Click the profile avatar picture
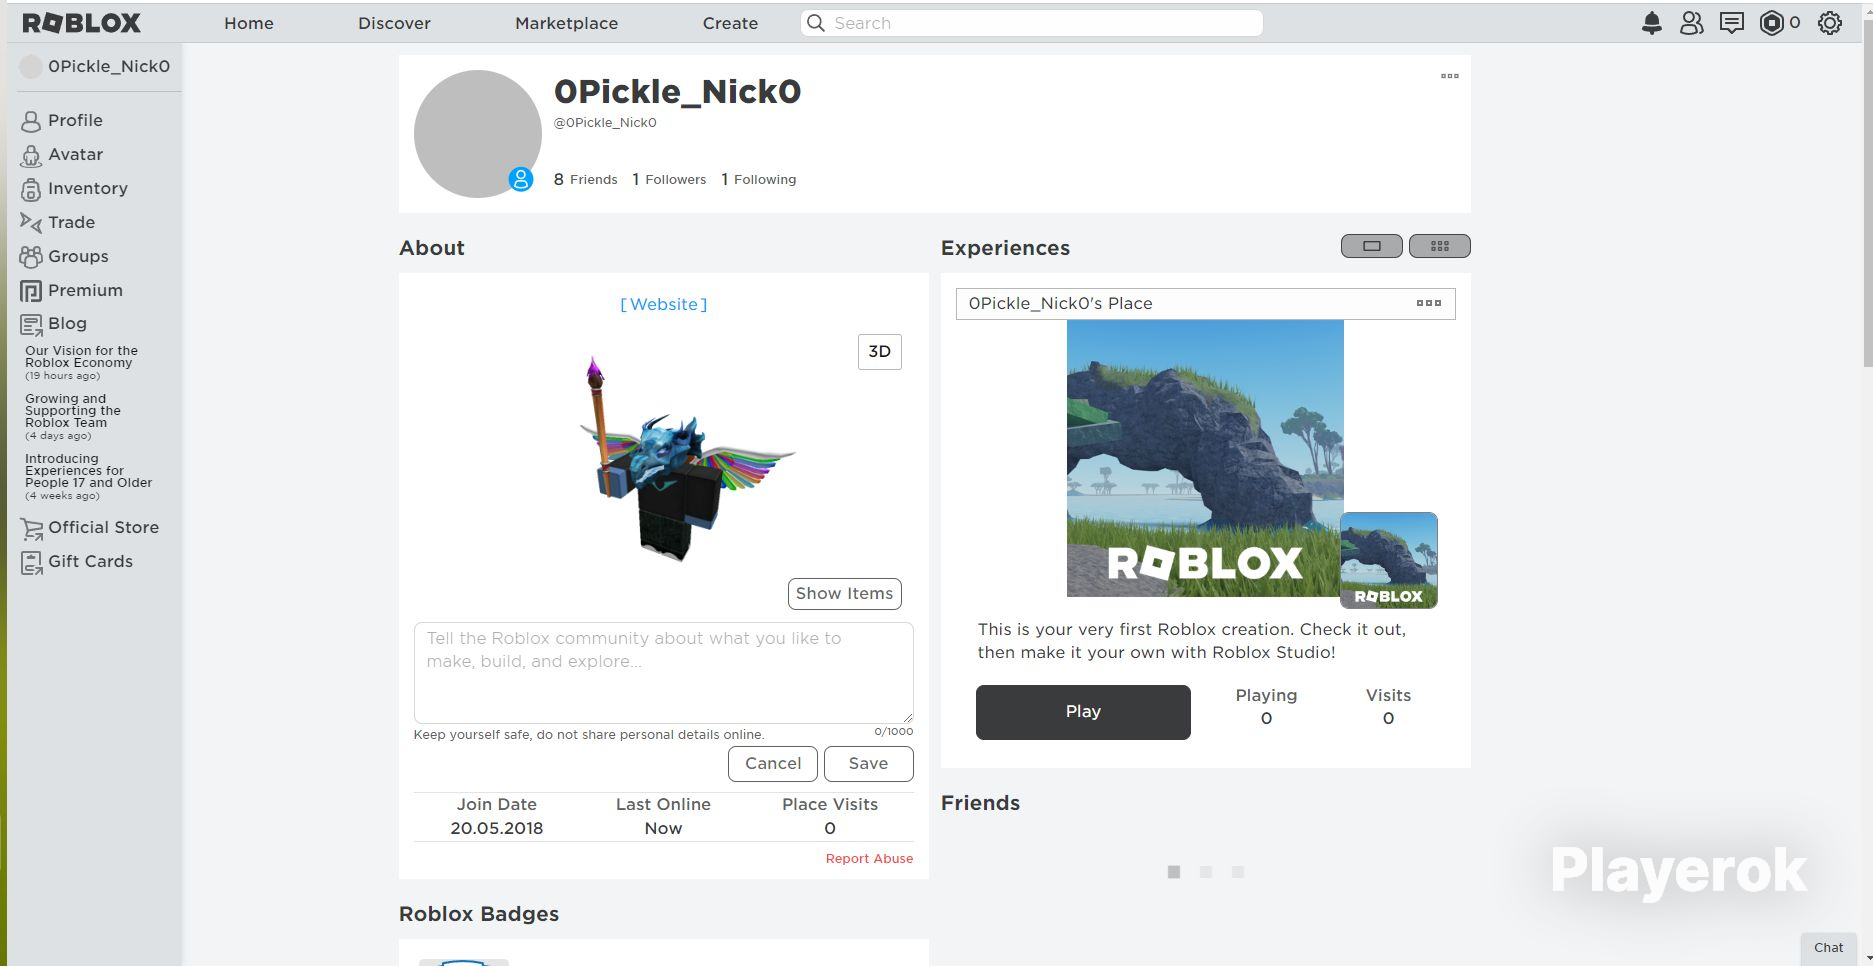The width and height of the screenshot is (1873, 966). tap(478, 134)
